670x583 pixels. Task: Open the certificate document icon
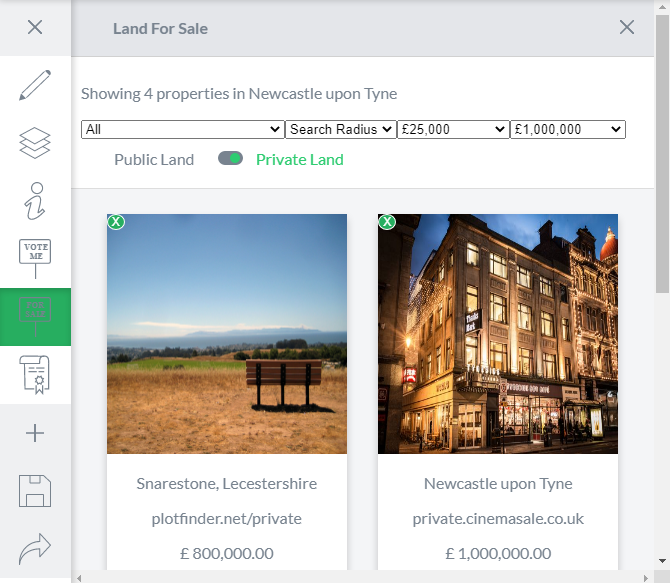35,374
